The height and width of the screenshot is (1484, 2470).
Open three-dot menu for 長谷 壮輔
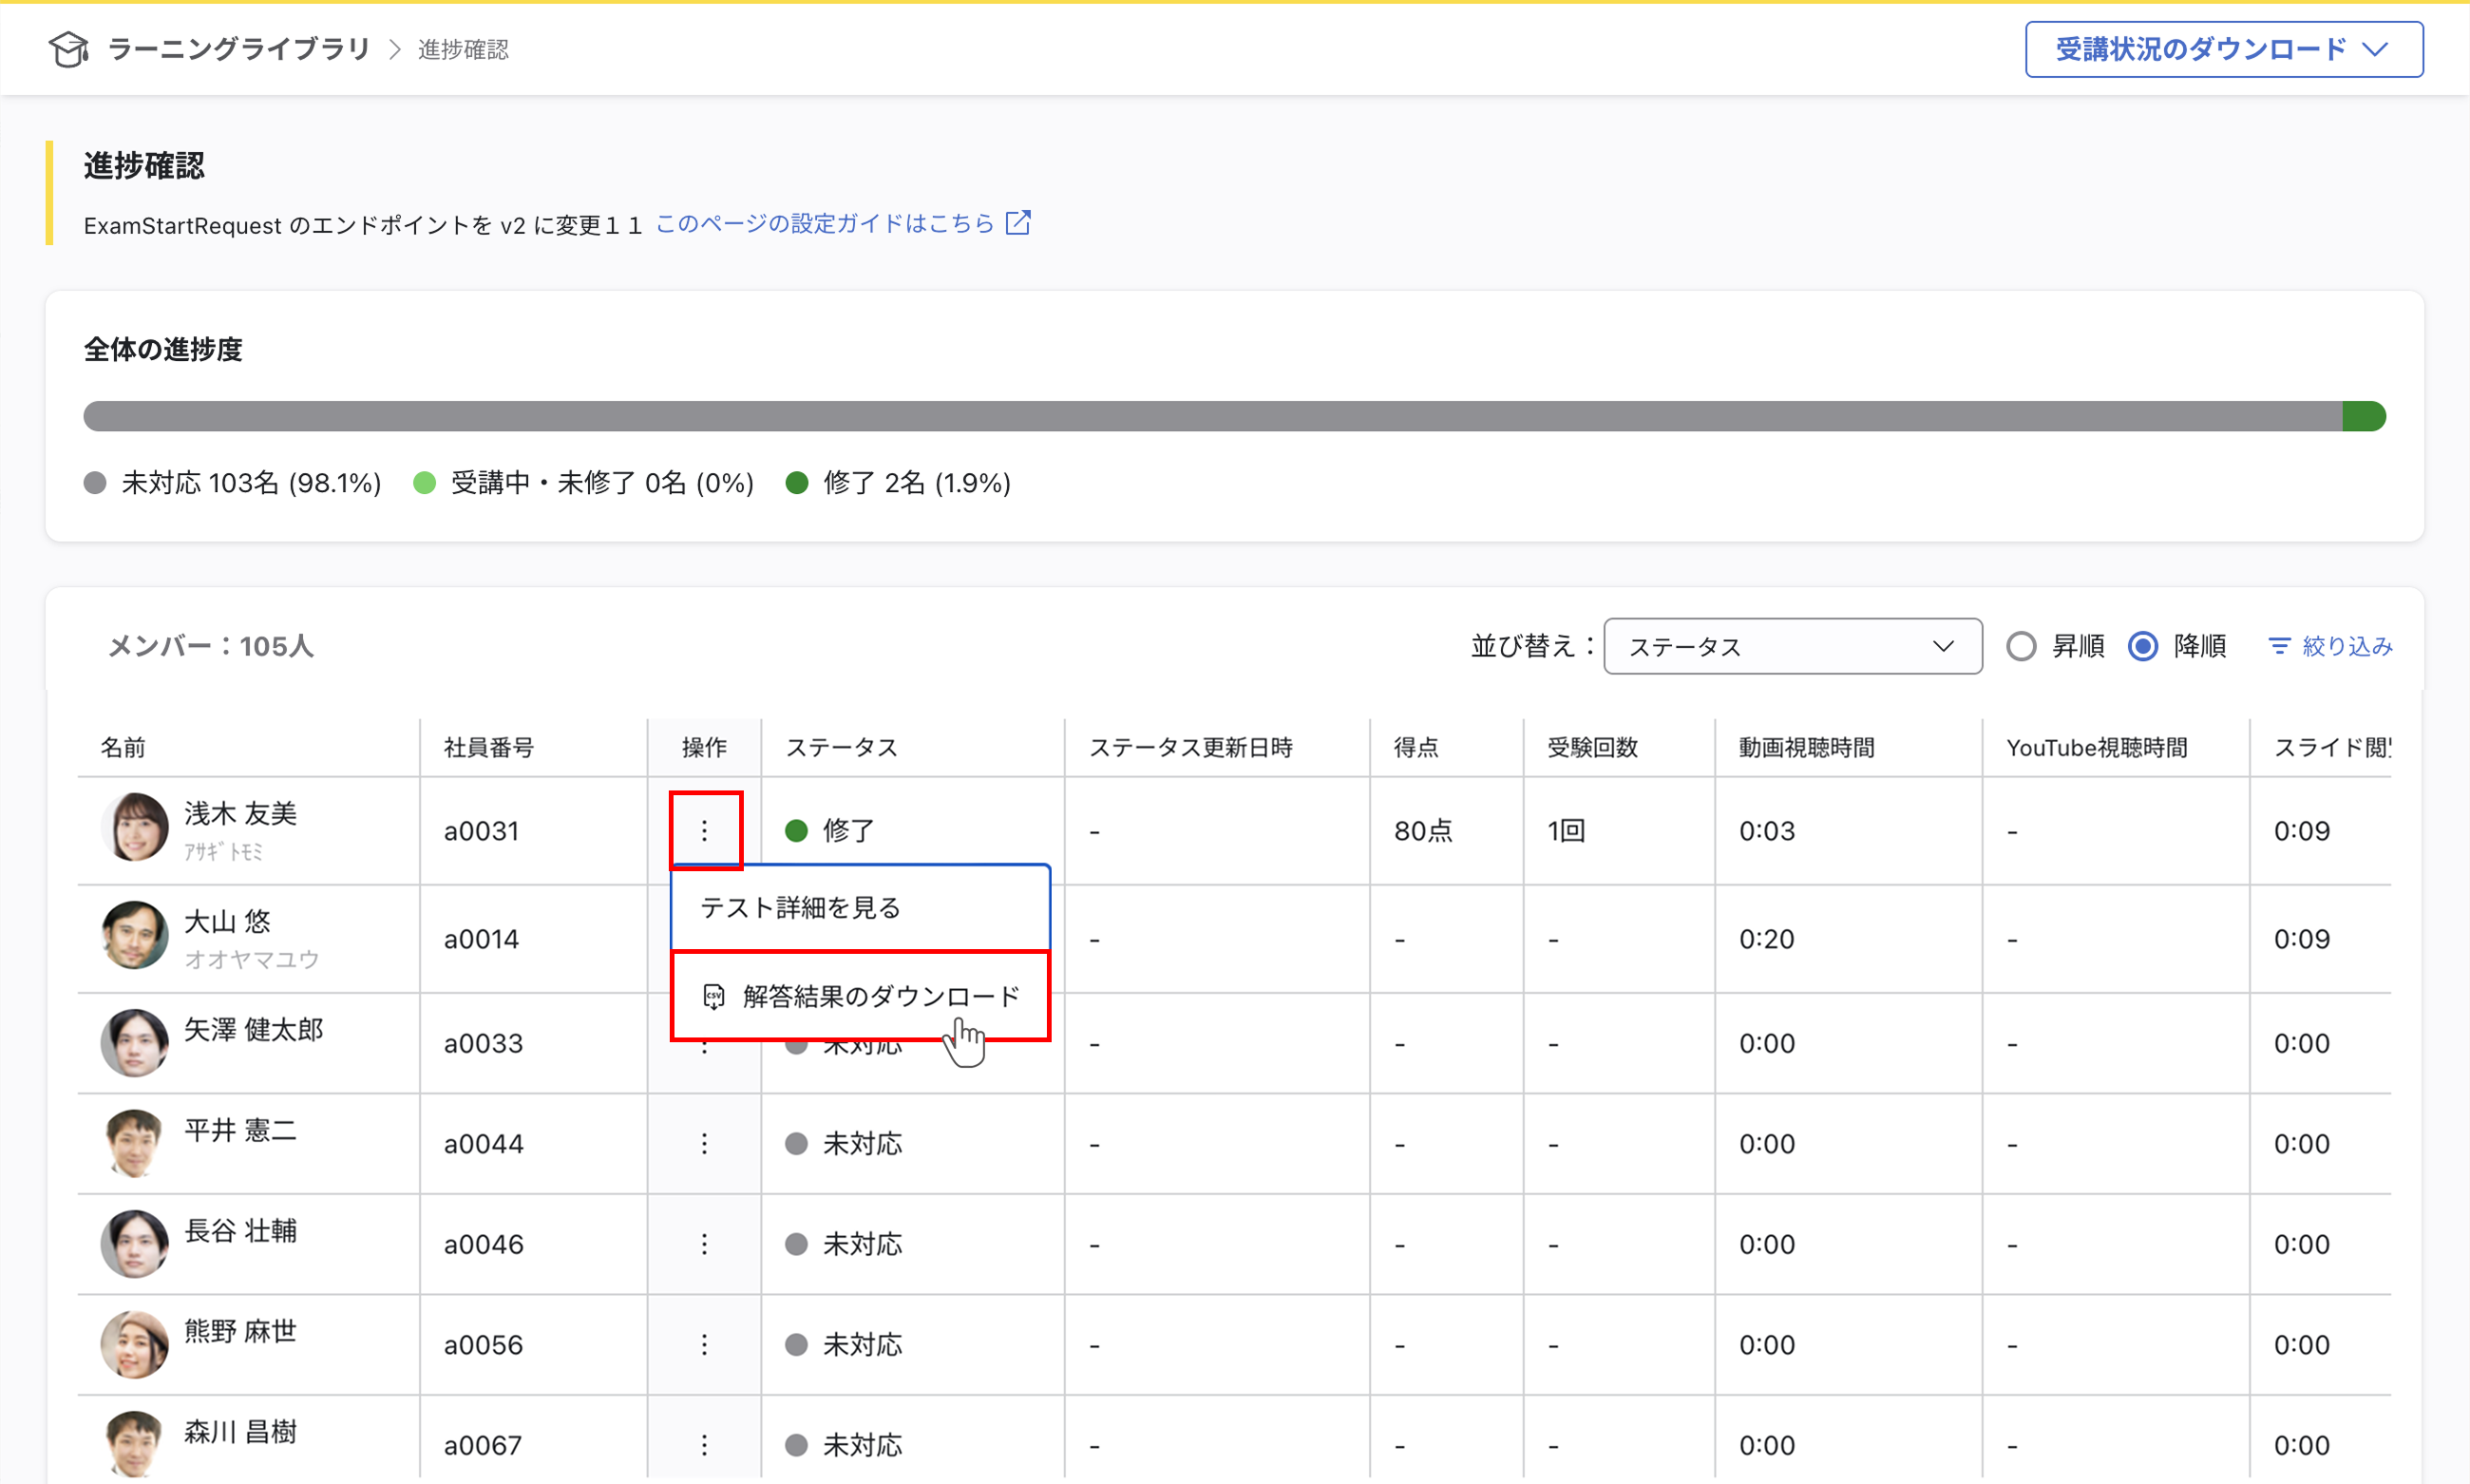(705, 1244)
